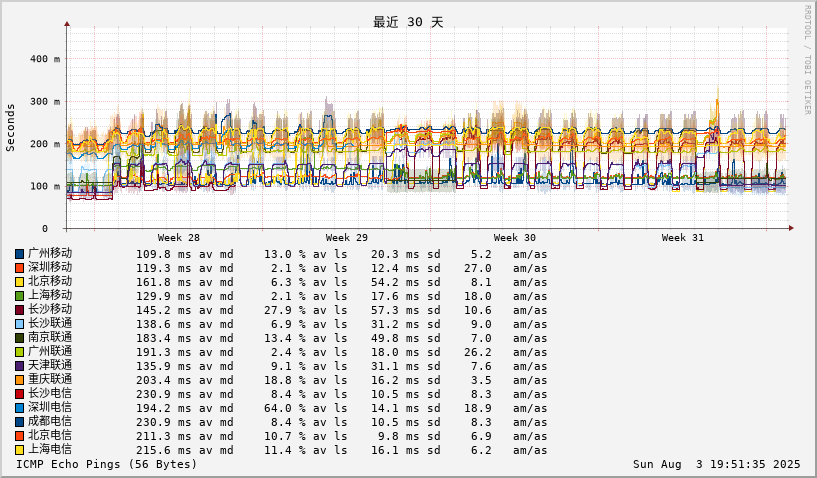Select the 119.3 ms median value

164,268
